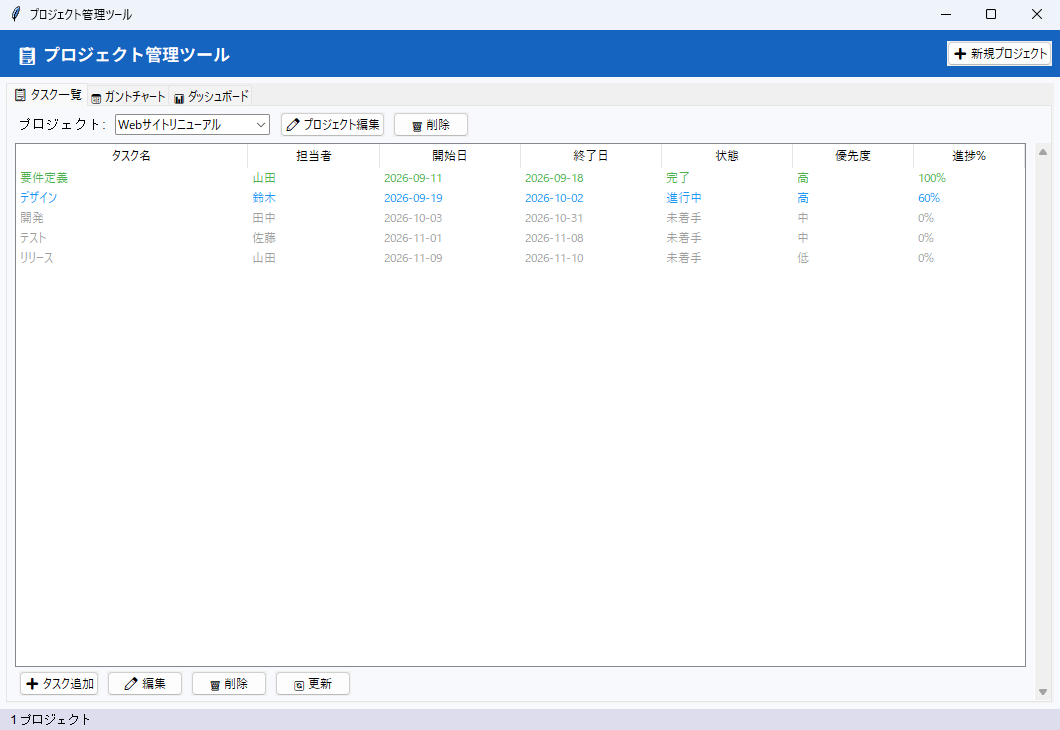Viewport: 1060px width, 730px height.
Task: Click the 開始日 column header
Action: 450,155
